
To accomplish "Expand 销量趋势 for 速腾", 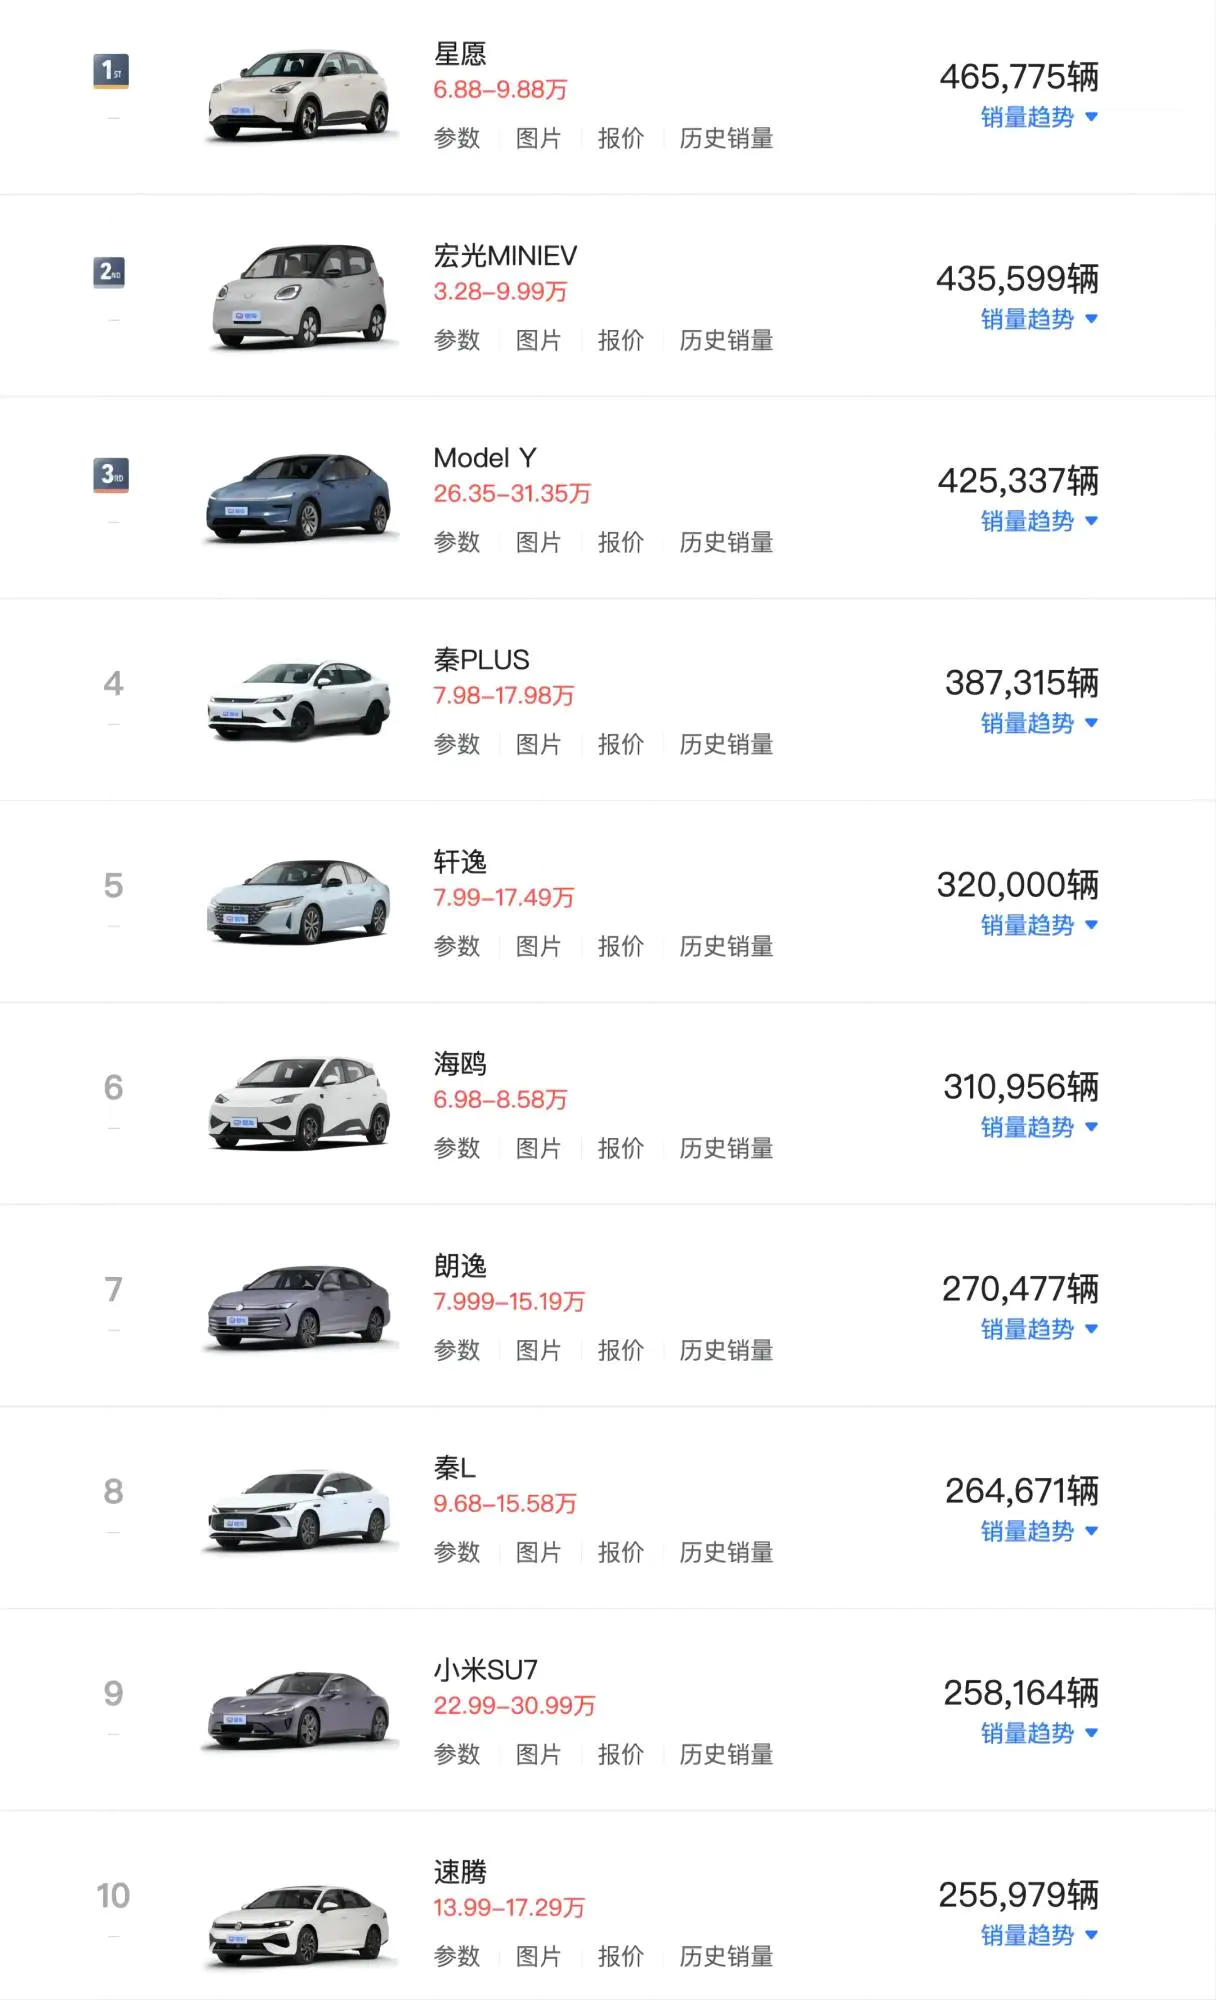I will point(1039,1935).
